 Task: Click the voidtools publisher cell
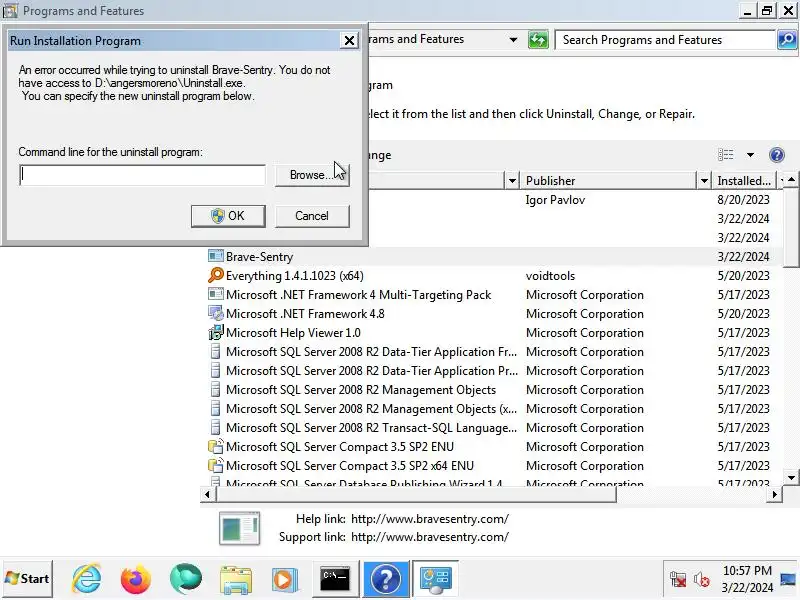point(550,276)
